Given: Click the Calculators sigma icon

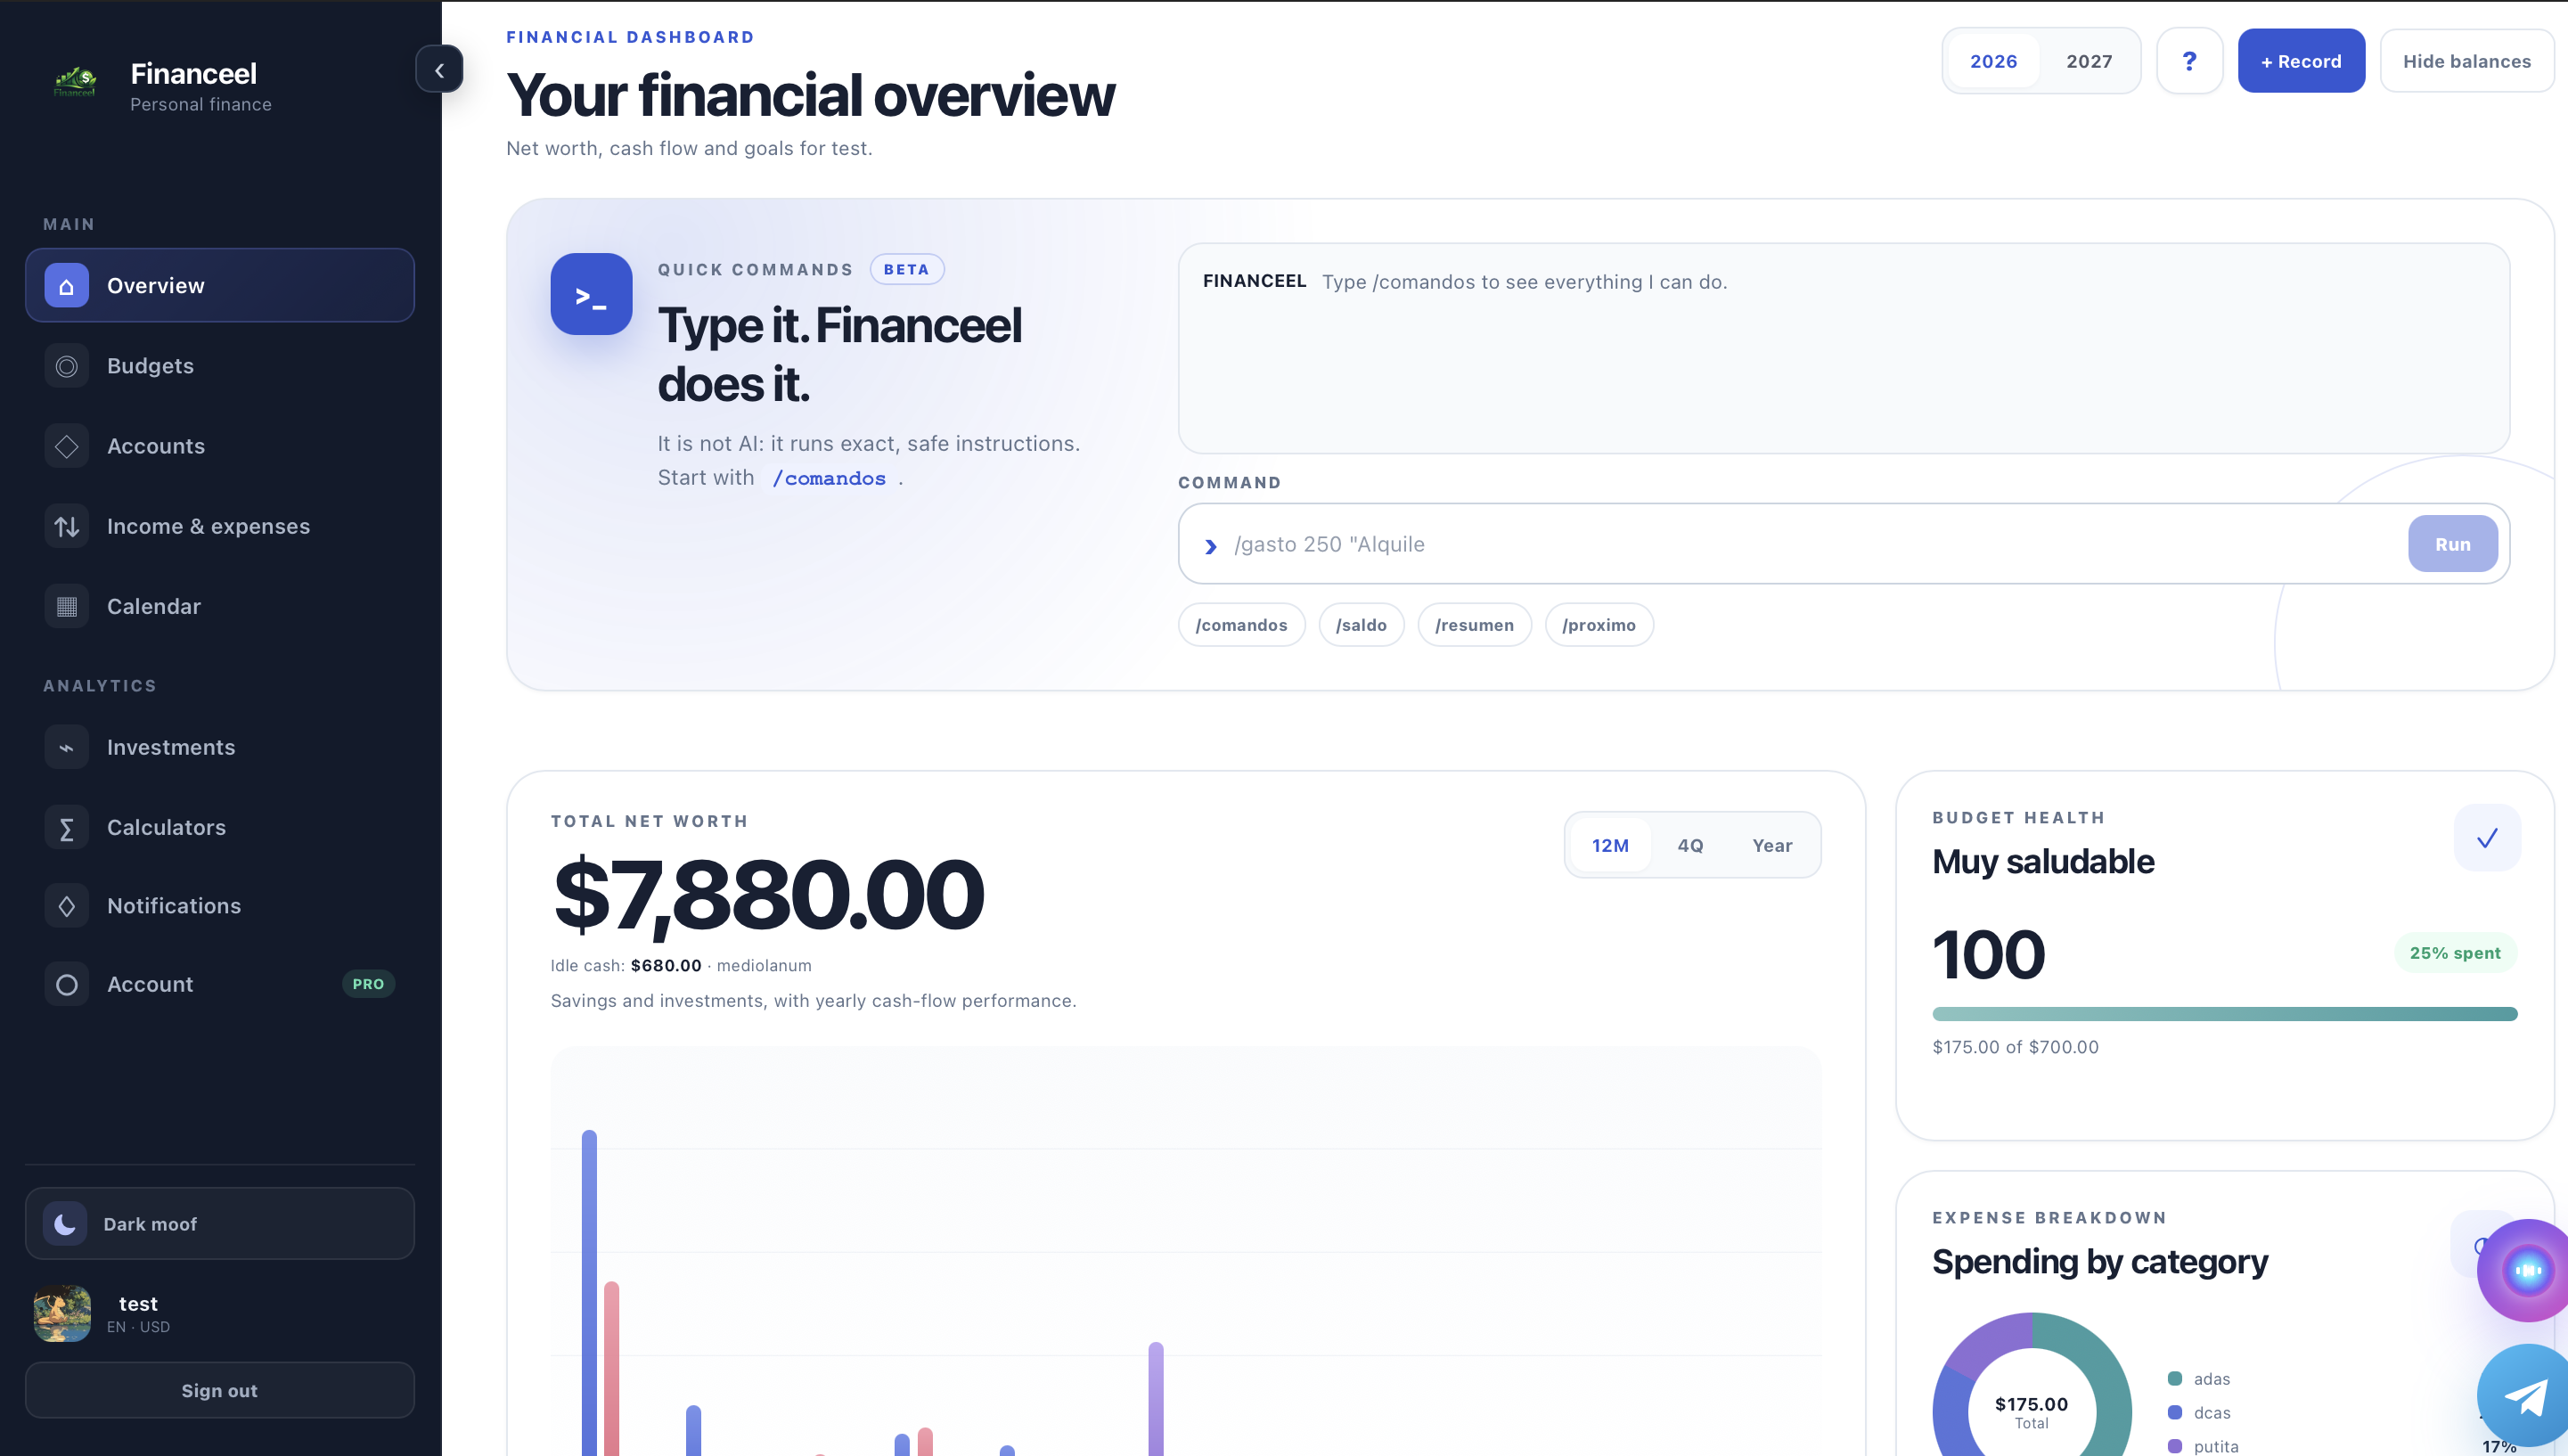Looking at the screenshot, I should pos(67,828).
